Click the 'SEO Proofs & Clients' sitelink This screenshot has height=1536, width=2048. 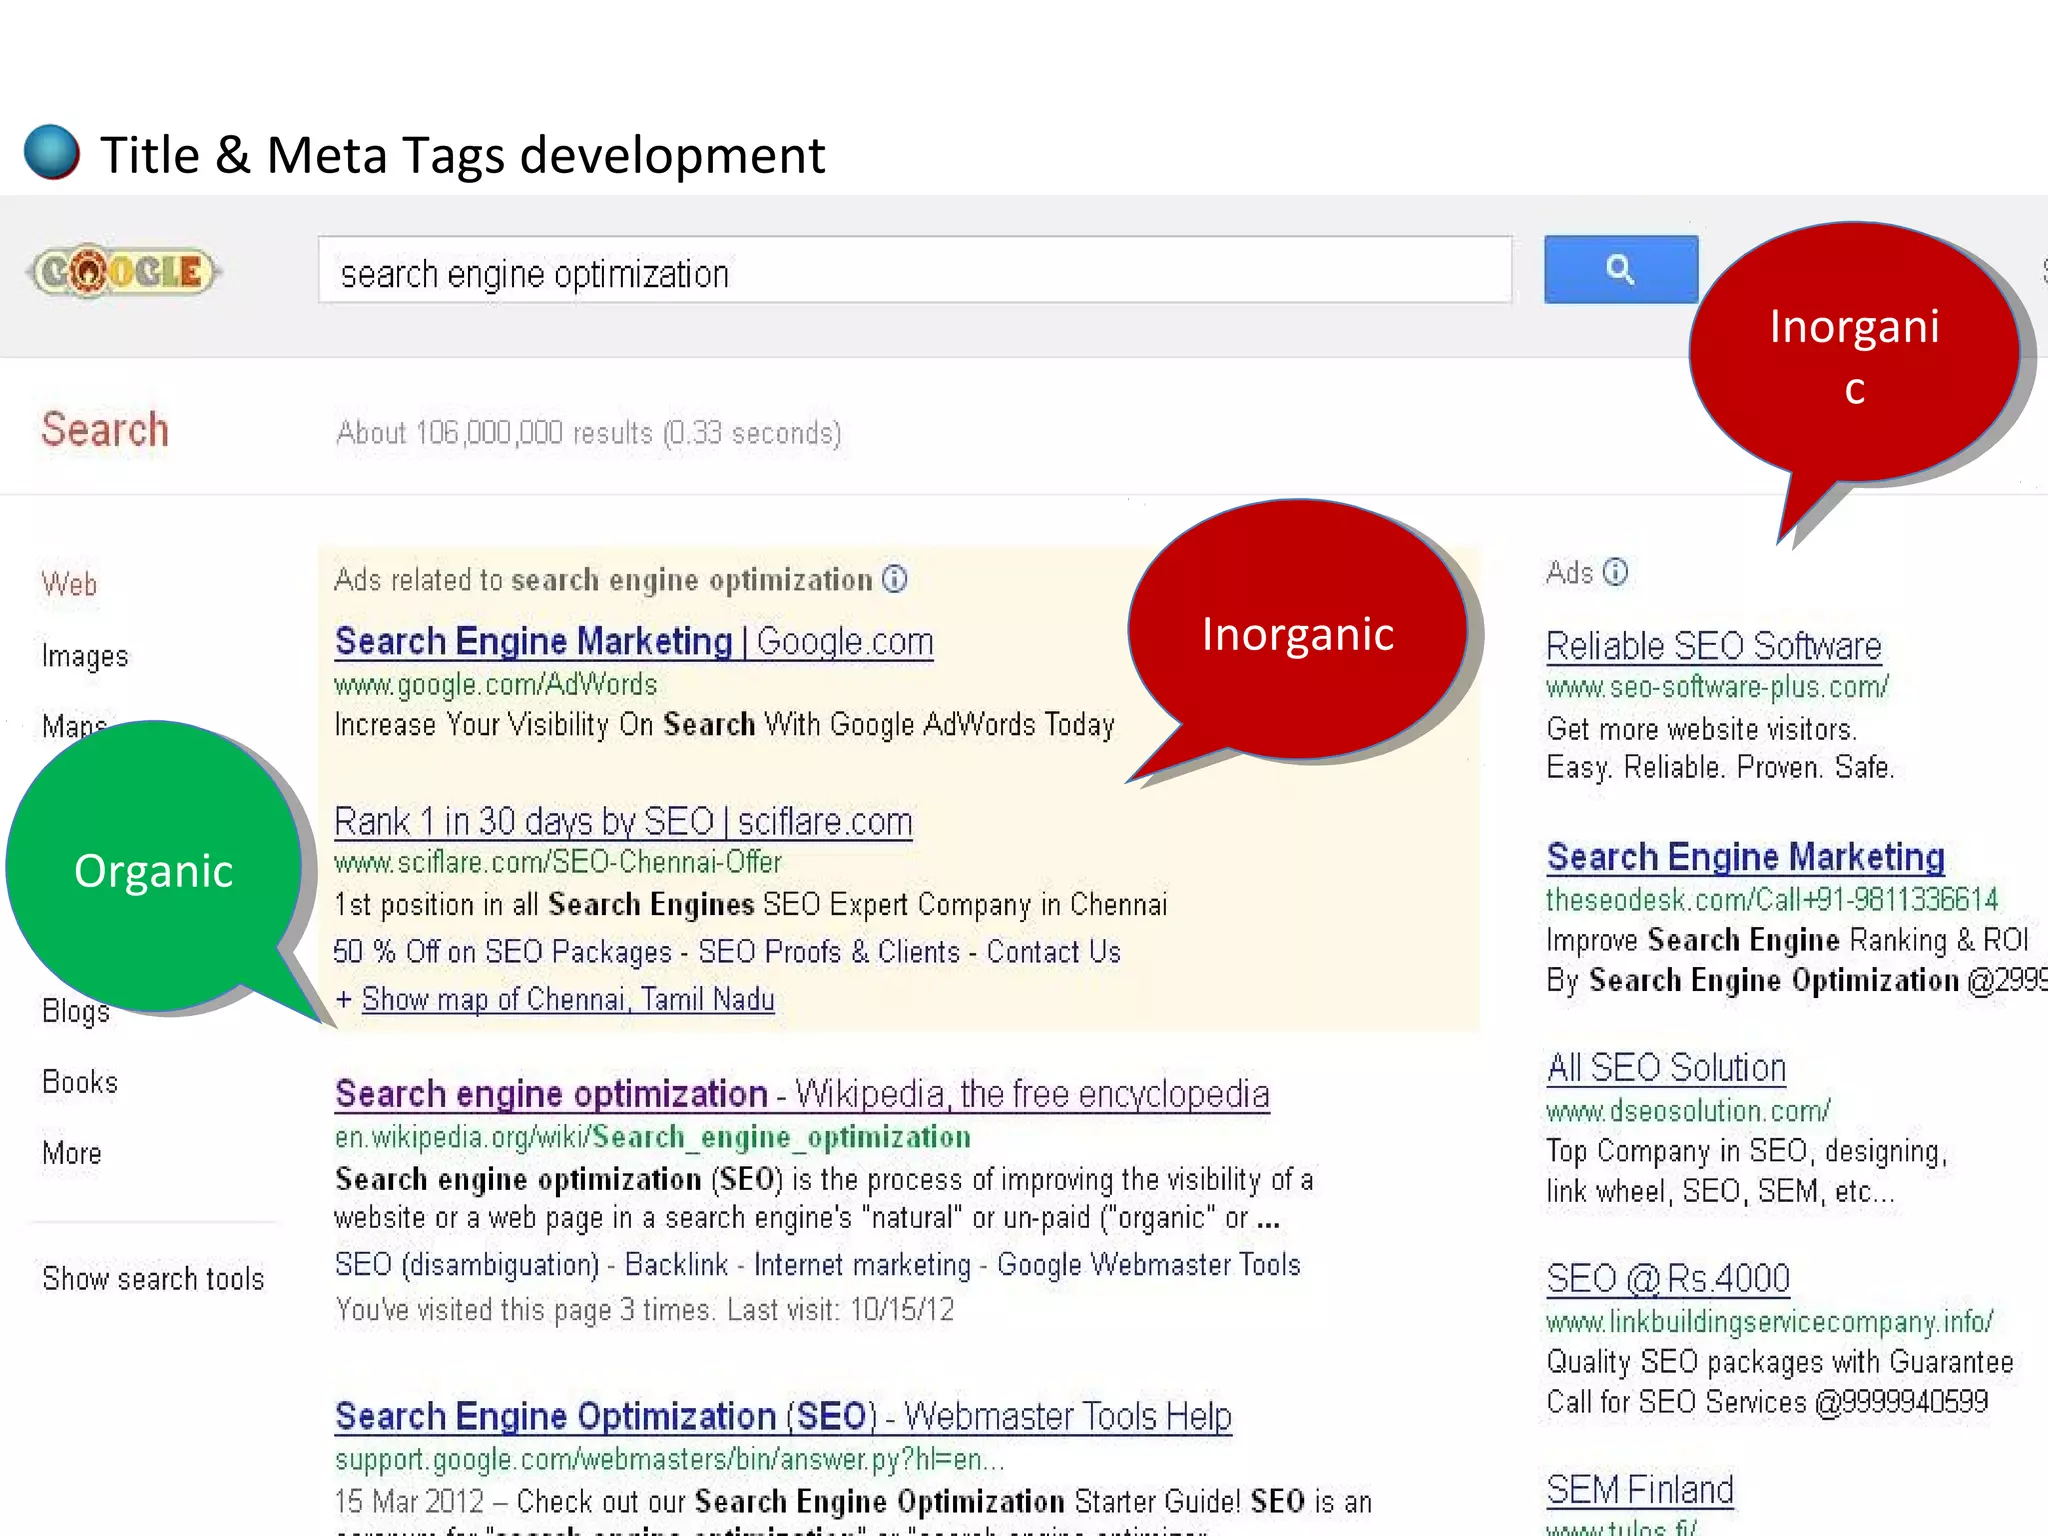pos(829,951)
